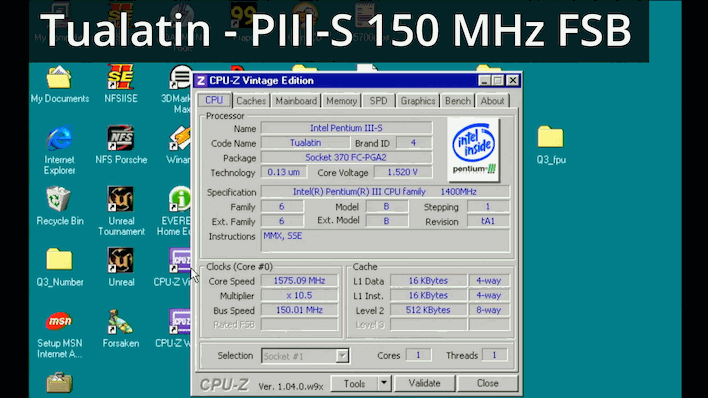Click the Multiplier value x 10.5
The height and width of the screenshot is (398, 708).
pos(299,295)
